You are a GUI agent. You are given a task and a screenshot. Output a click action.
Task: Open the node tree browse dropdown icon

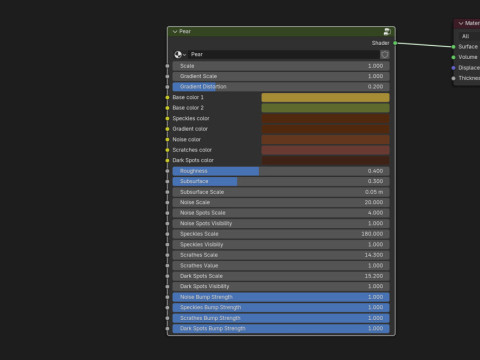[180, 54]
